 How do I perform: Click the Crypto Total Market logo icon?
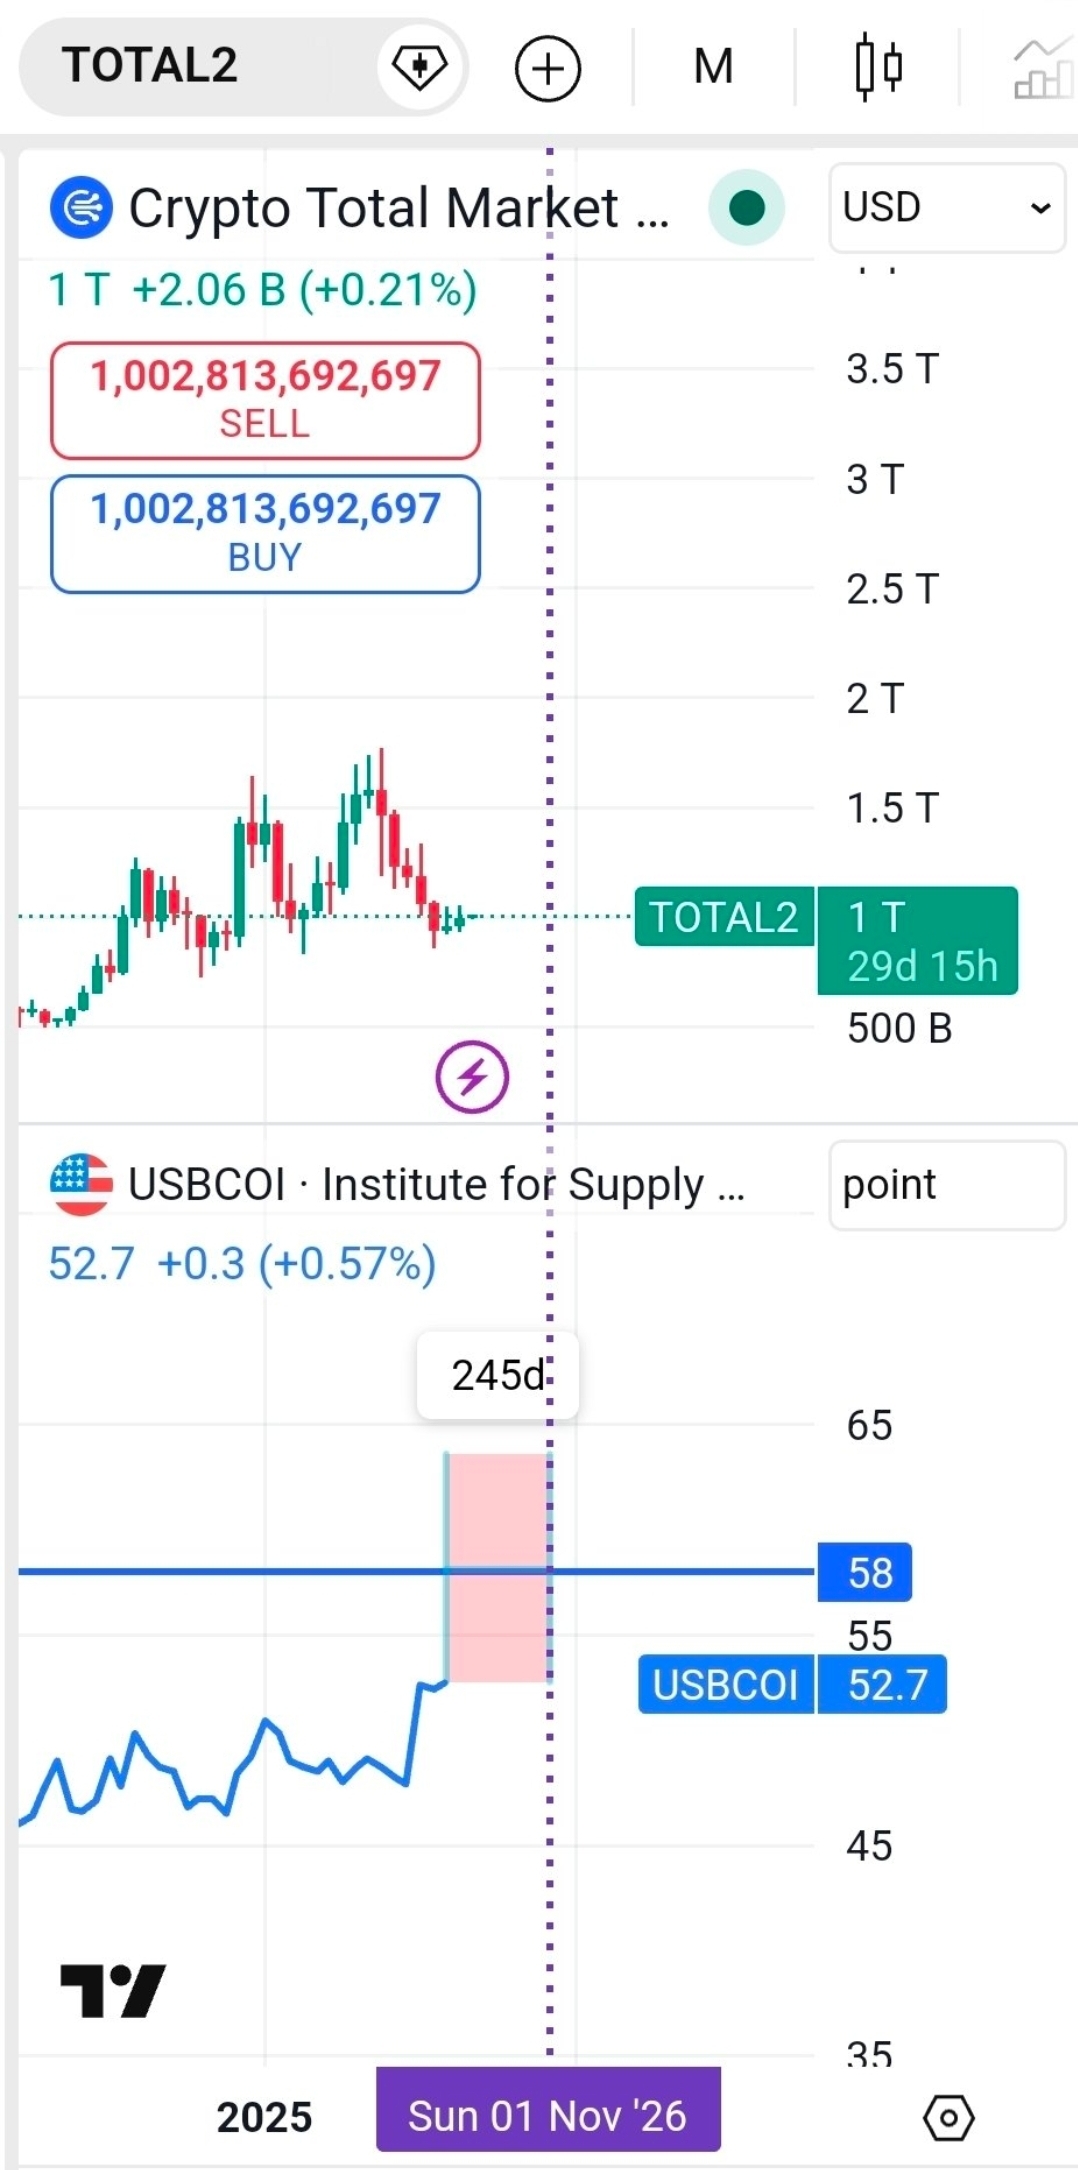(81, 207)
